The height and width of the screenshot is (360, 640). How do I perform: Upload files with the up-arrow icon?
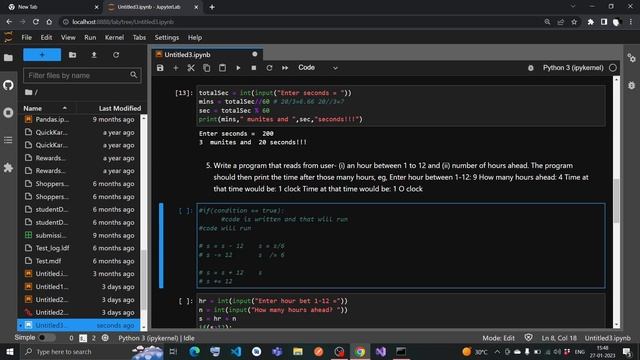coord(94,55)
